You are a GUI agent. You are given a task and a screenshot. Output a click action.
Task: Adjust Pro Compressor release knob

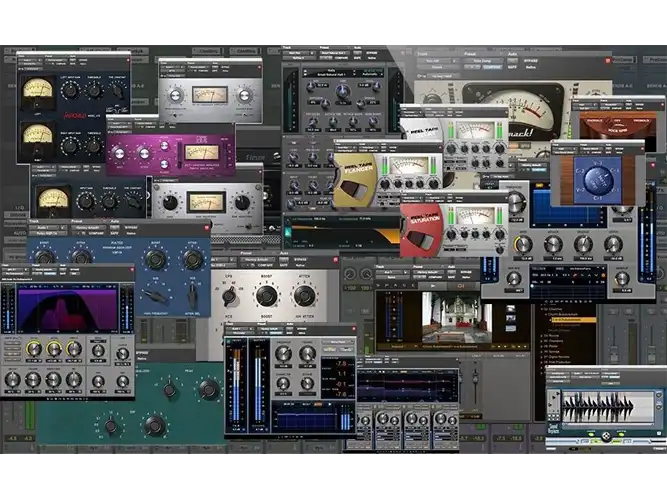[x=583, y=244]
